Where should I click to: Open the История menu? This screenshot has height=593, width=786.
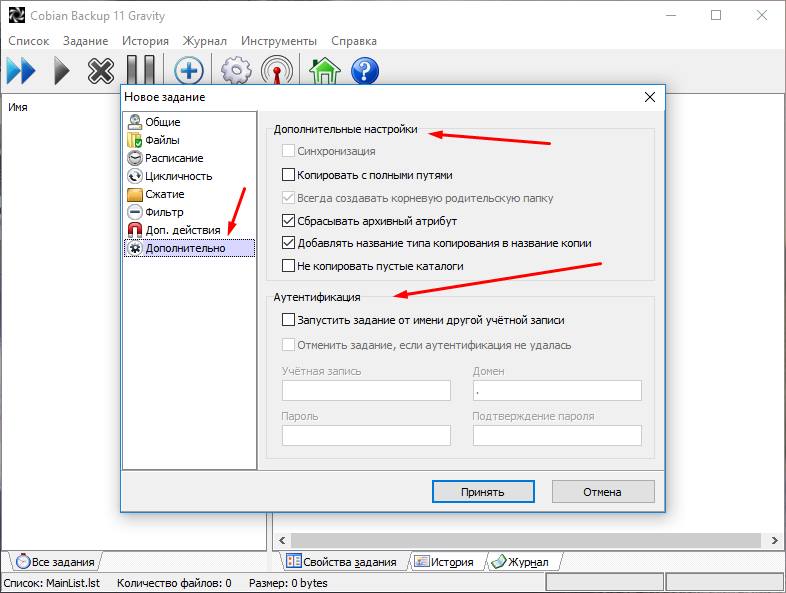click(145, 41)
